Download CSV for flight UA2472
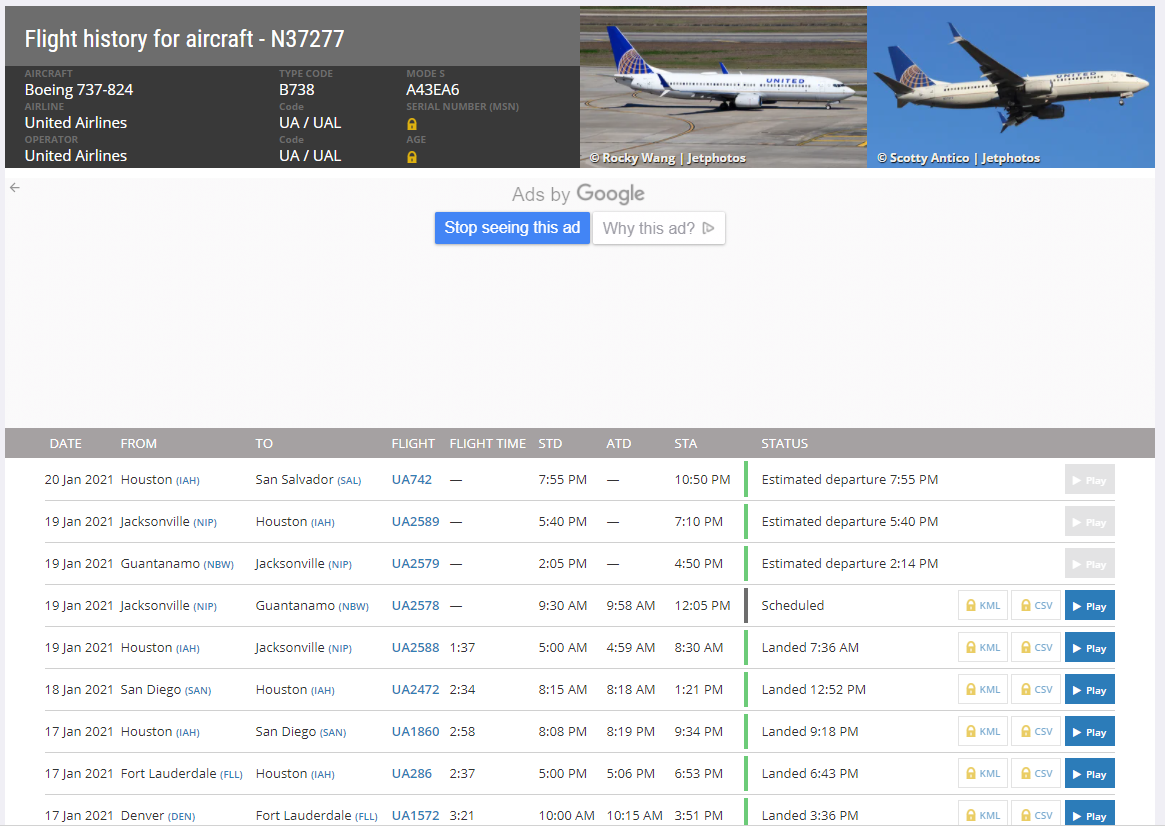Image resolution: width=1165 pixels, height=826 pixels. pyautogui.click(x=1036, y=689)
